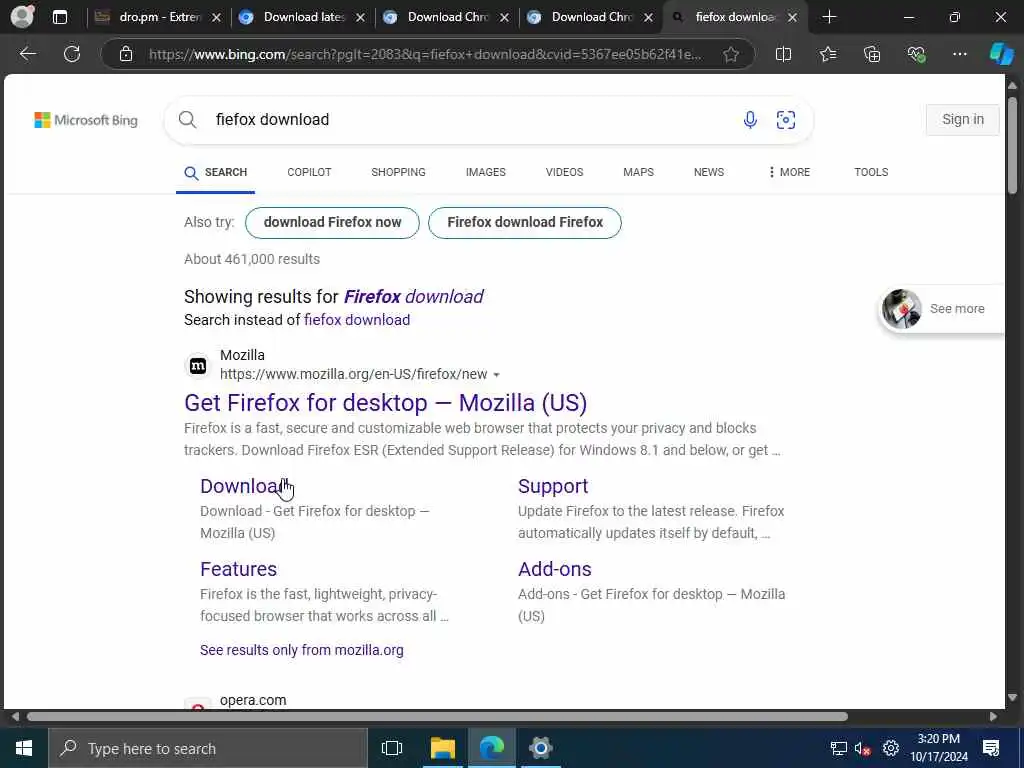Image resolution: width=1024 pixels, height=768 pixels.
Task: Close the Download latest tab
Action: (360, 18)
